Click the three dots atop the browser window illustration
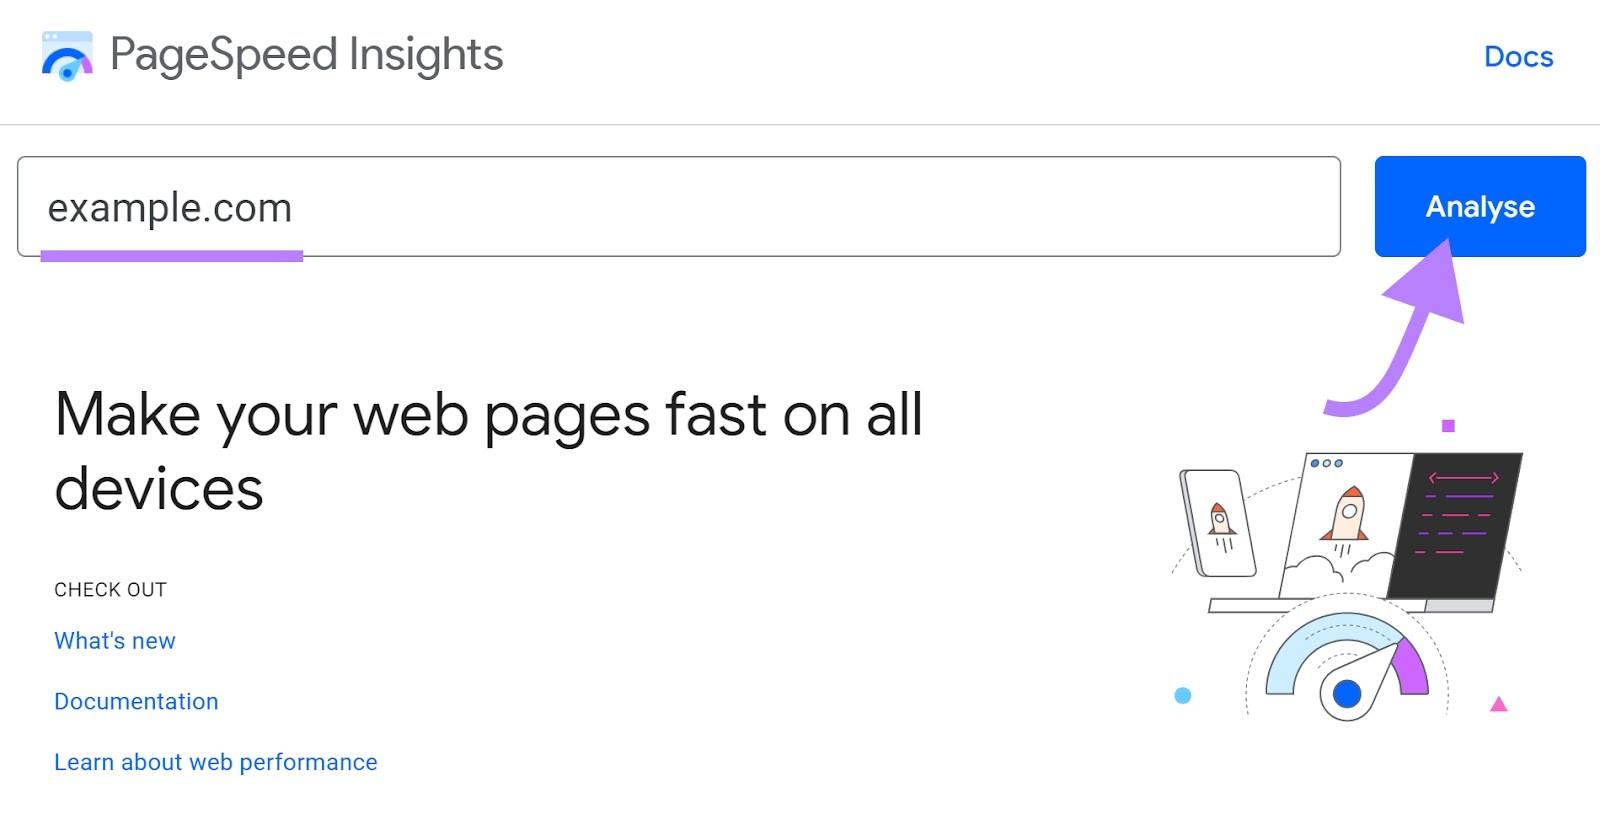1600x814 pixels. 1325,463
